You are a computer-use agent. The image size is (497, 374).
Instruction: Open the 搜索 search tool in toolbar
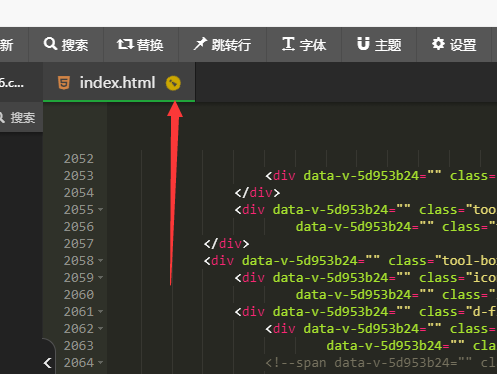point(66,45)
